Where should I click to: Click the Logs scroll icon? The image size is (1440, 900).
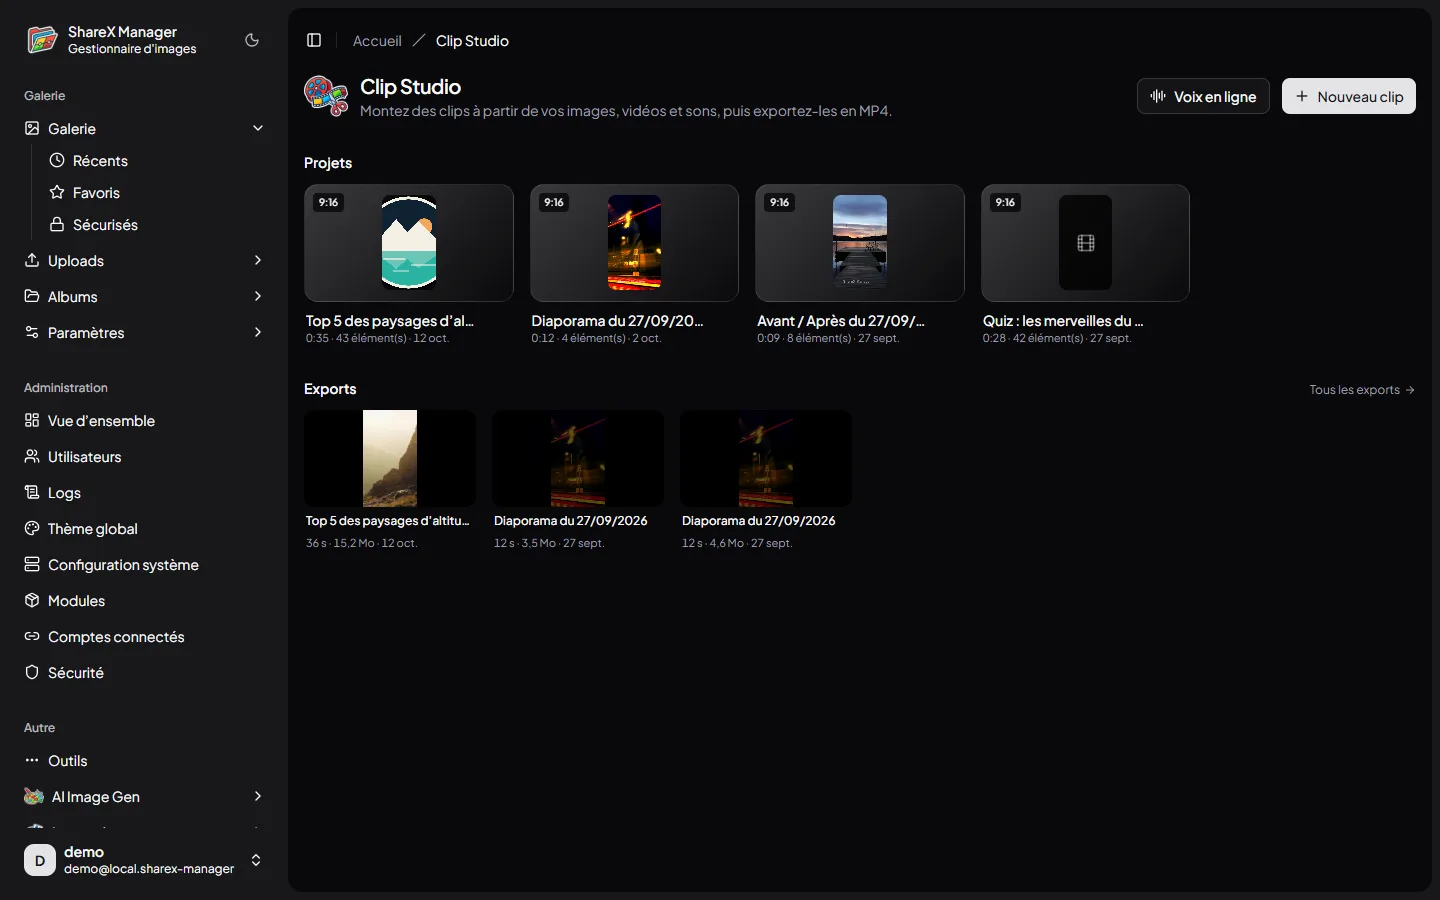click(x=32, y=492)
